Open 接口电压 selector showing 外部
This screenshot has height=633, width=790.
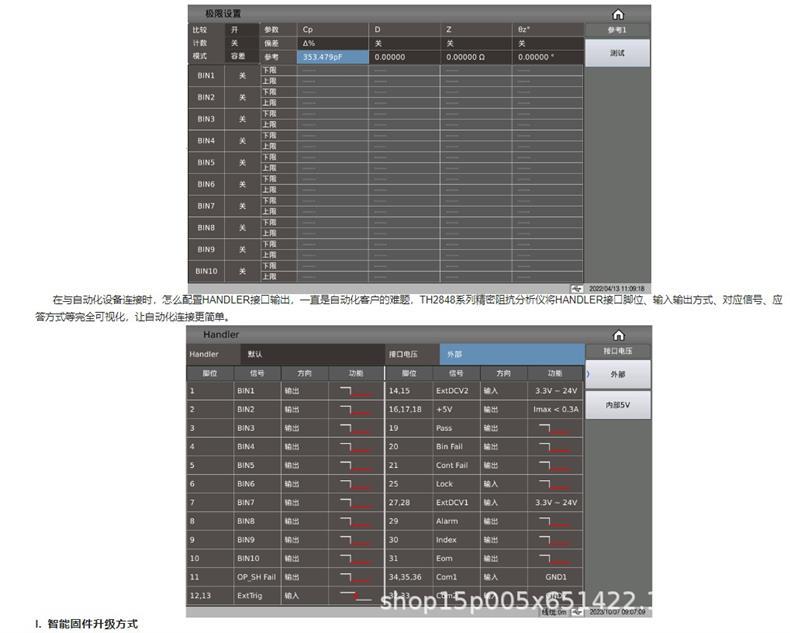[x=512, y=354]
